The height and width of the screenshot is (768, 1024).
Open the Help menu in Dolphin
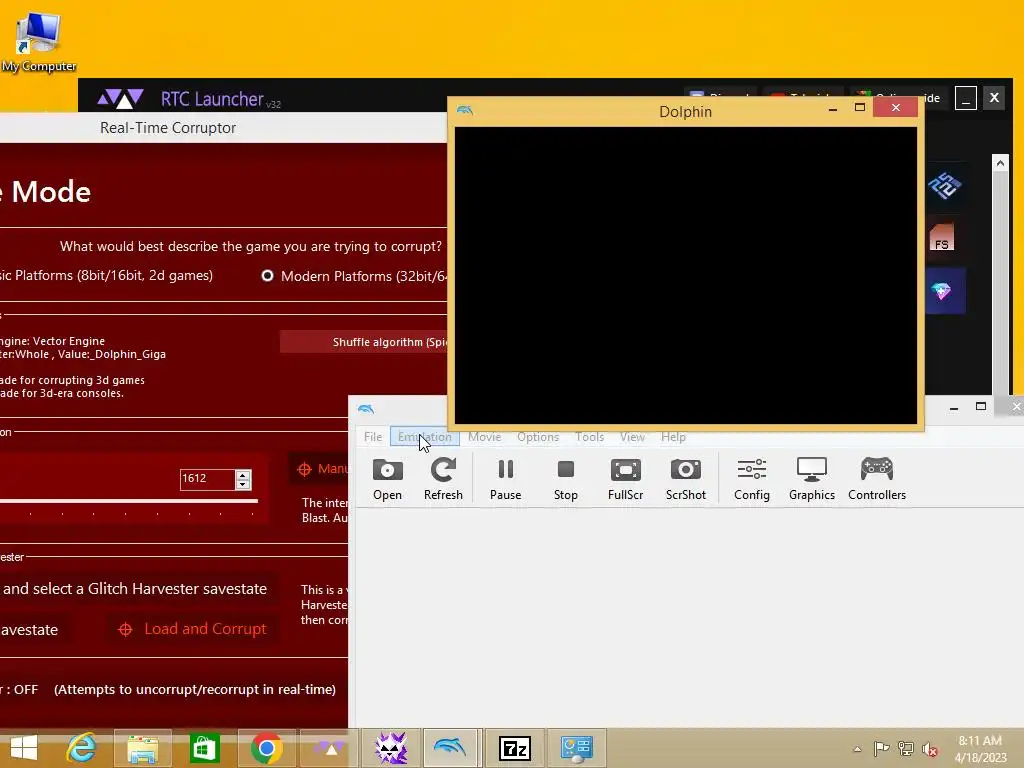[x=673, y=437]
